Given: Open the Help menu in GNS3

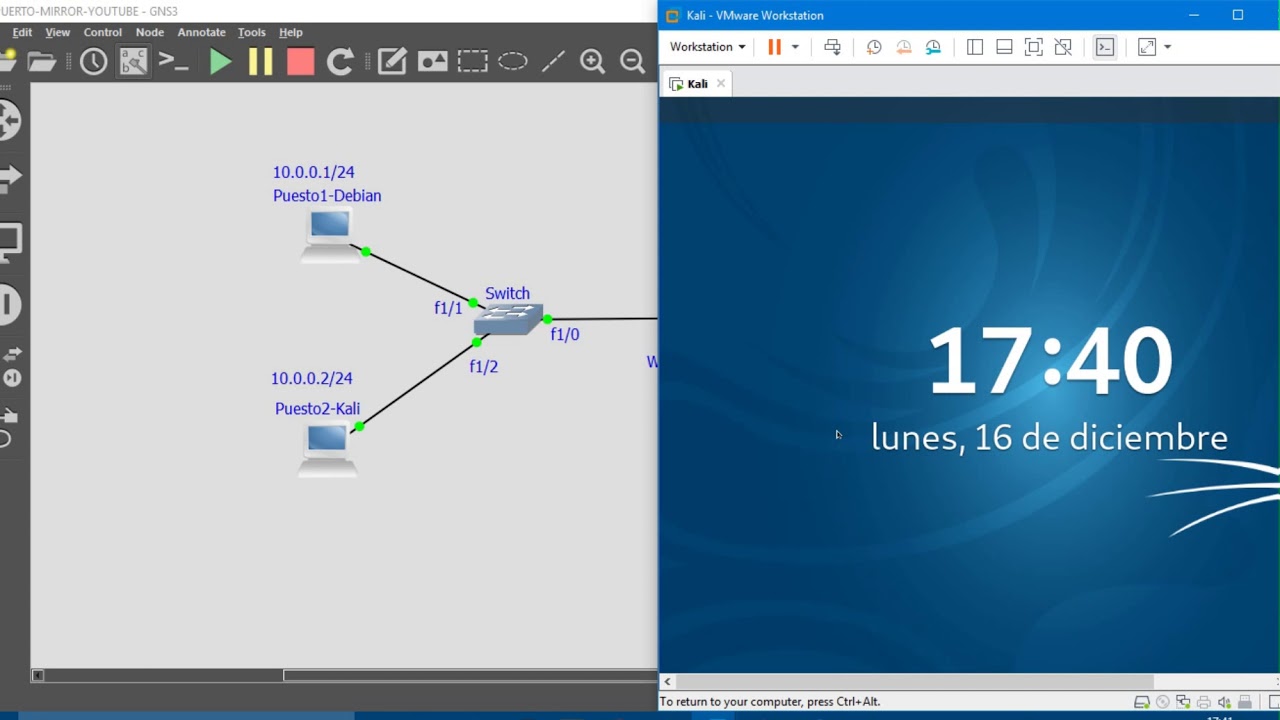Looking at the screenshot, I should [291, 32].
